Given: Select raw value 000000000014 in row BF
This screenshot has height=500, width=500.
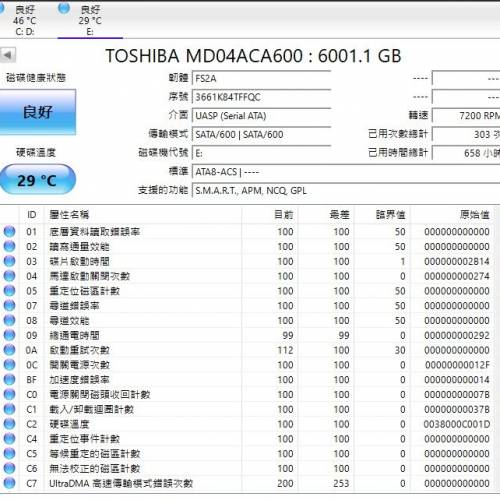Looking at the screenshot, I should [457, 380].
